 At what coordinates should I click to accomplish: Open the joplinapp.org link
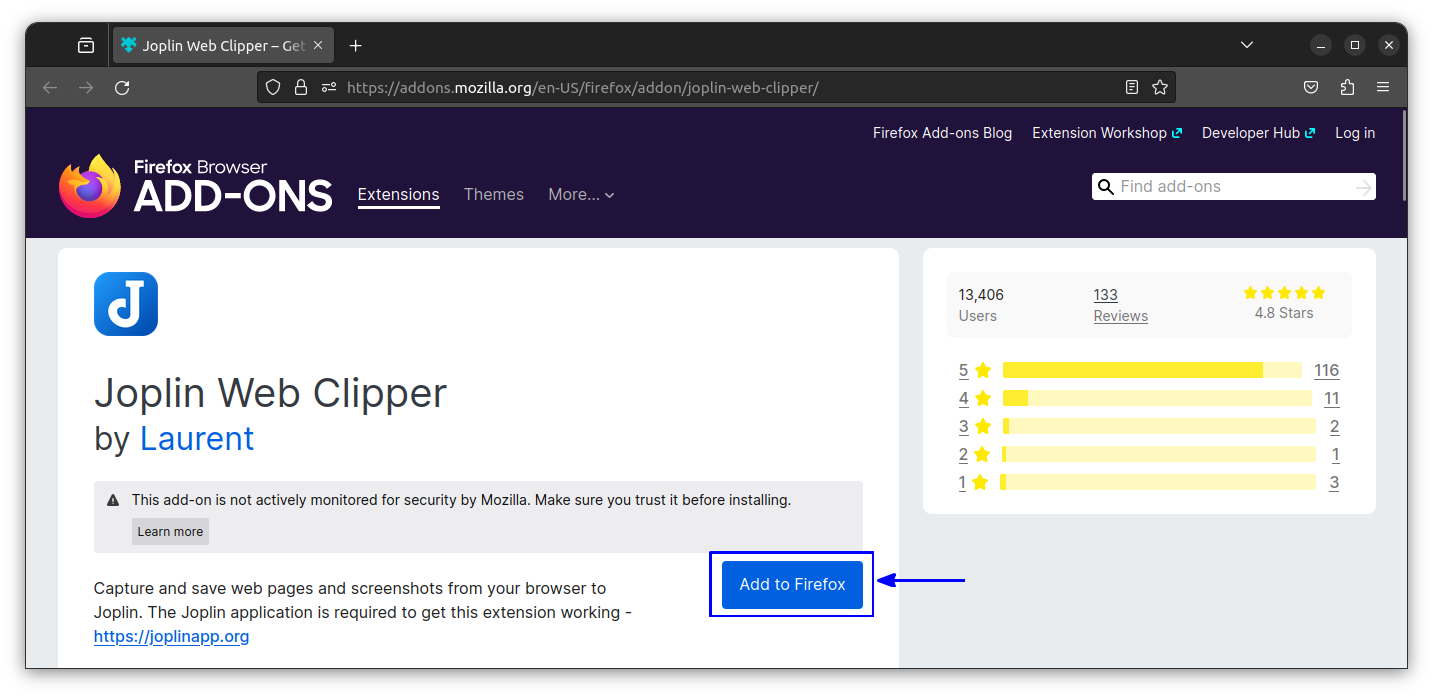171,636
